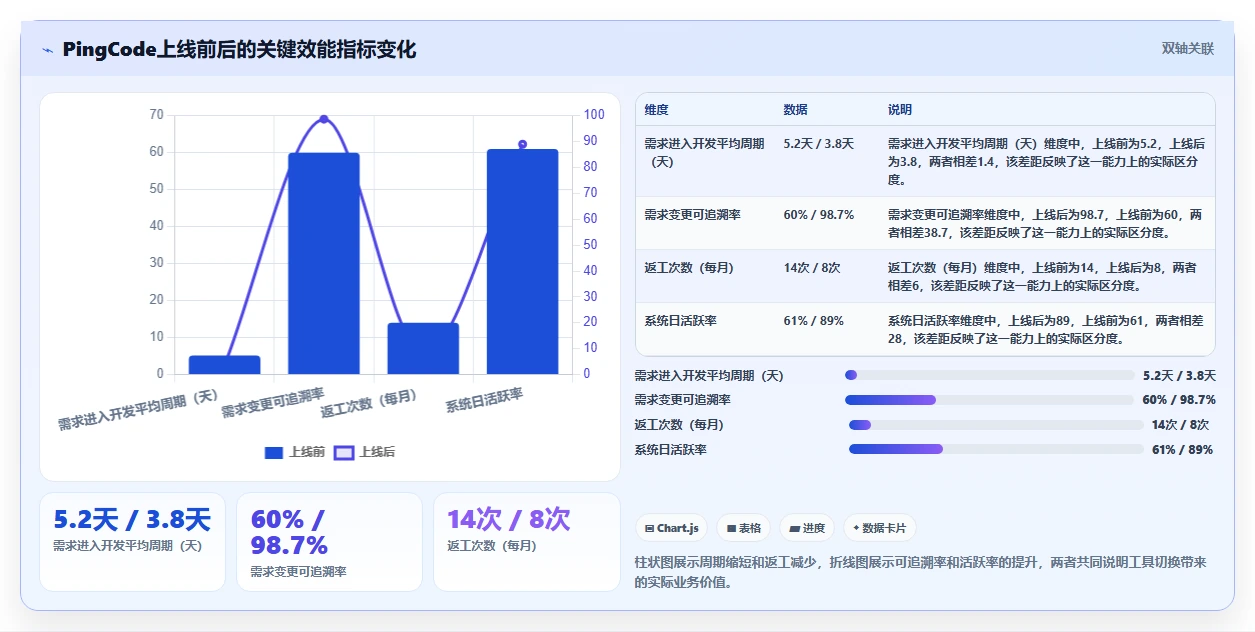
Task: Click the description mentioning 两者相差1.4
Action: tap(1046, 162)
